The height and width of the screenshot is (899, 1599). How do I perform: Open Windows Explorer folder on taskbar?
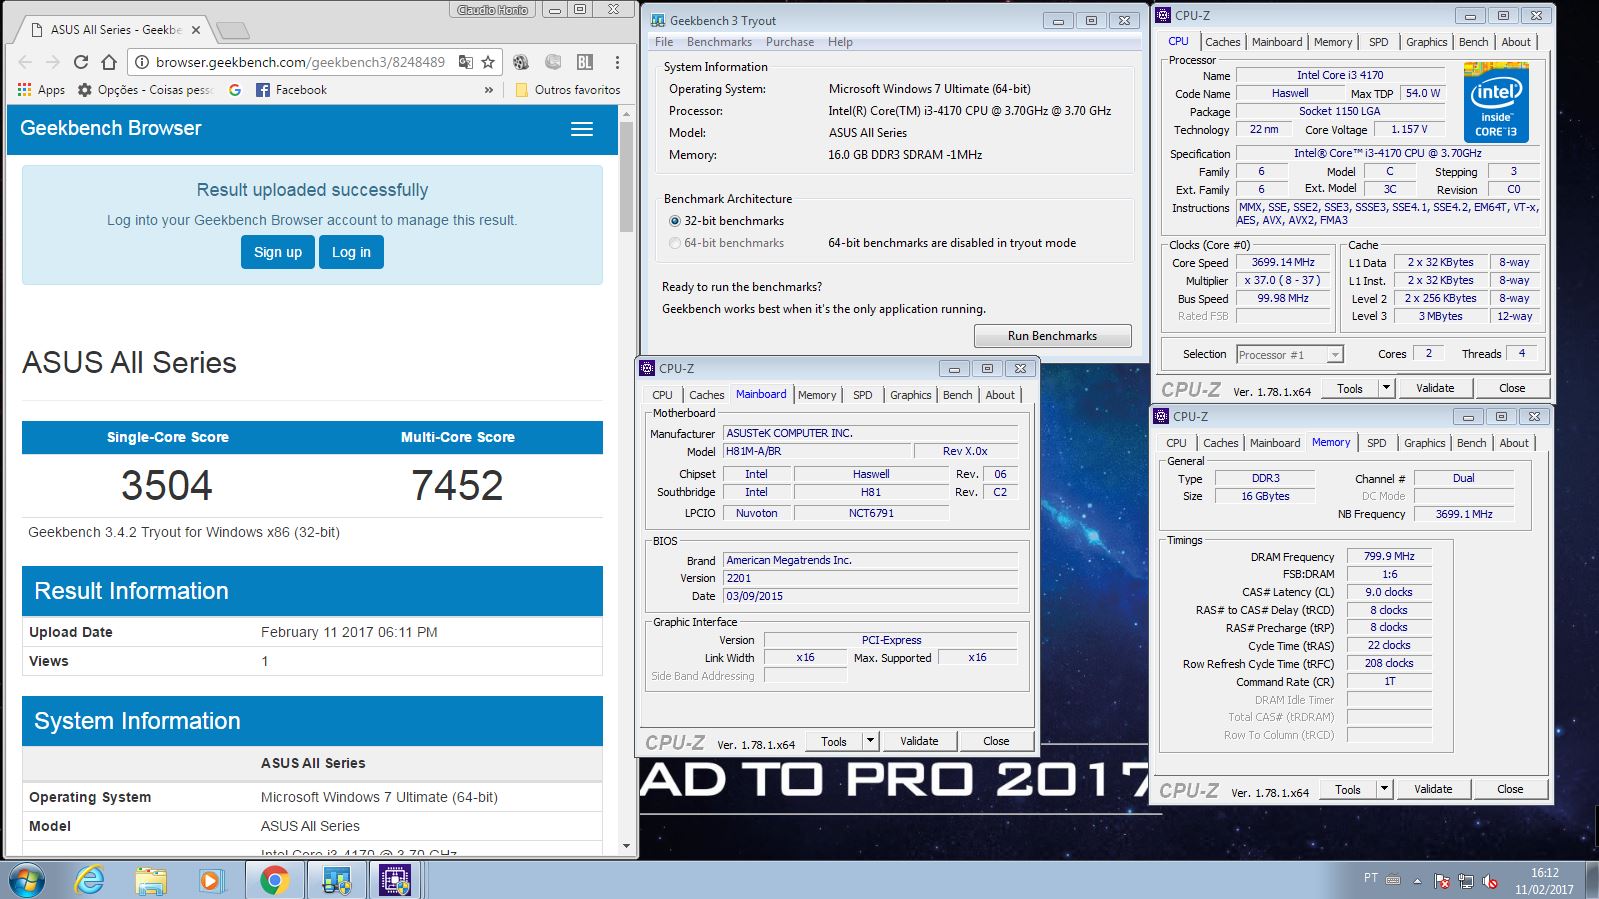point(151,880)
